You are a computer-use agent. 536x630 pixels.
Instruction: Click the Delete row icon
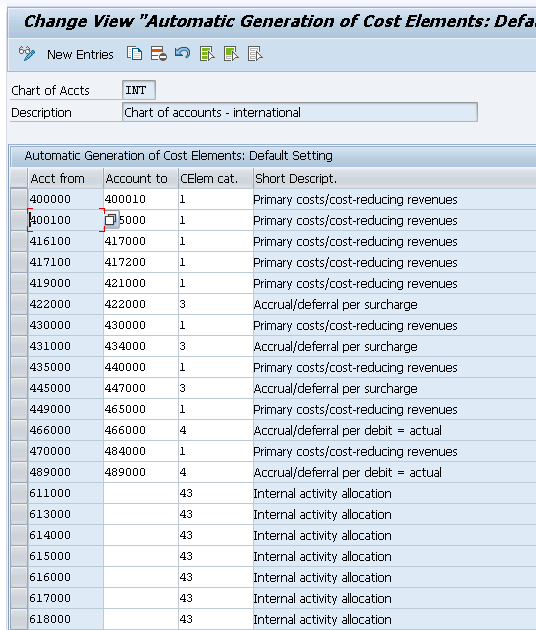159,53
